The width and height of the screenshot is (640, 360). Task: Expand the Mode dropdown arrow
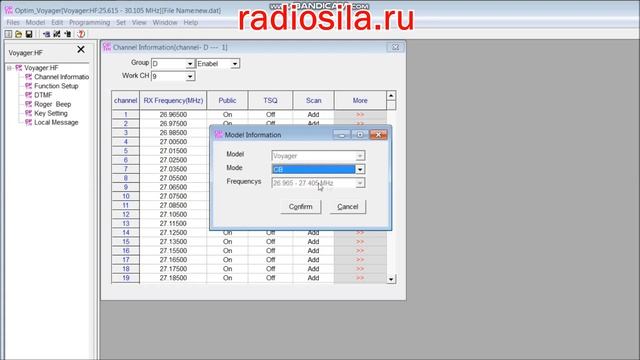[x=360, y=169]
